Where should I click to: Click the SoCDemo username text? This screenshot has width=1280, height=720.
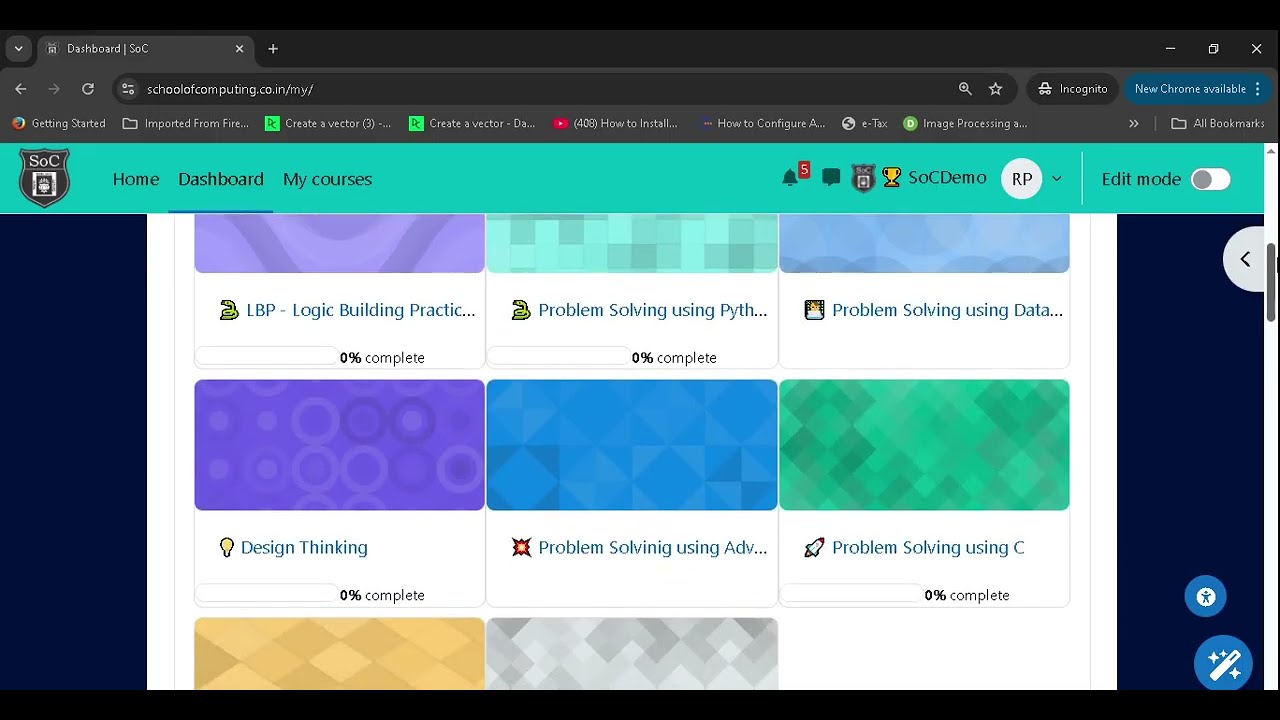click(947, 177)
